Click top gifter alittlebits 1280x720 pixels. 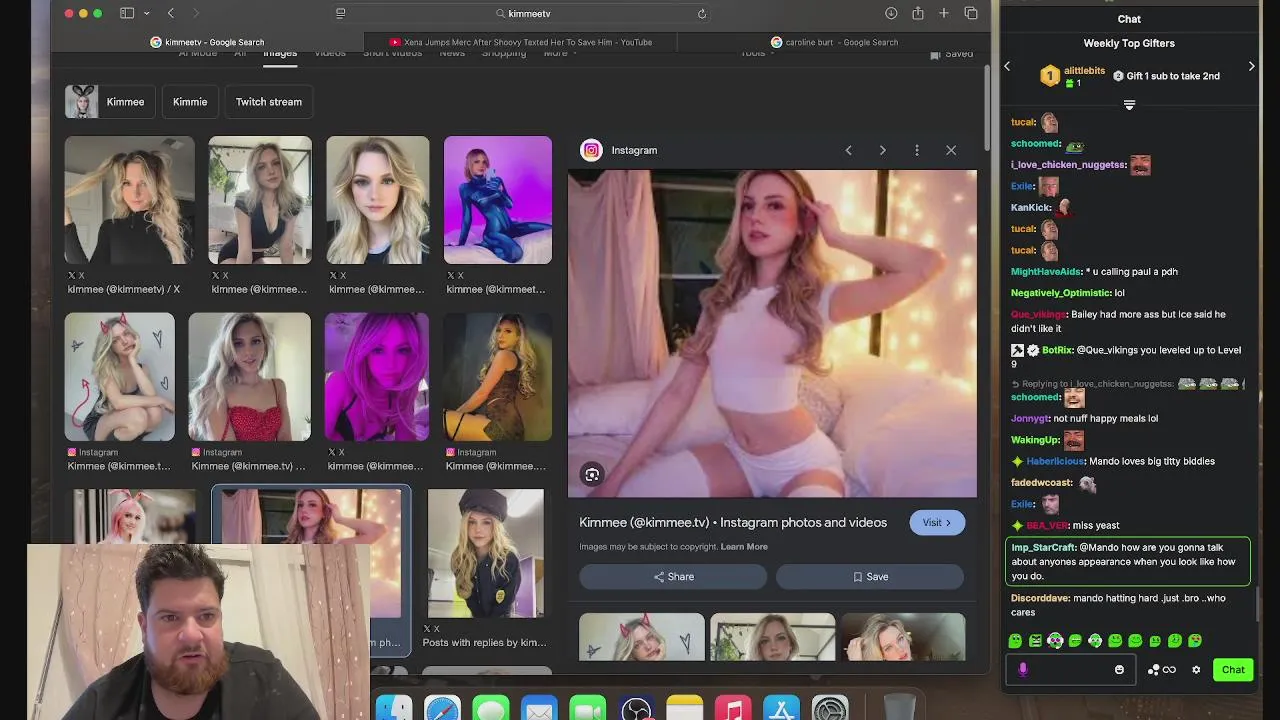tap(1084, 71)
